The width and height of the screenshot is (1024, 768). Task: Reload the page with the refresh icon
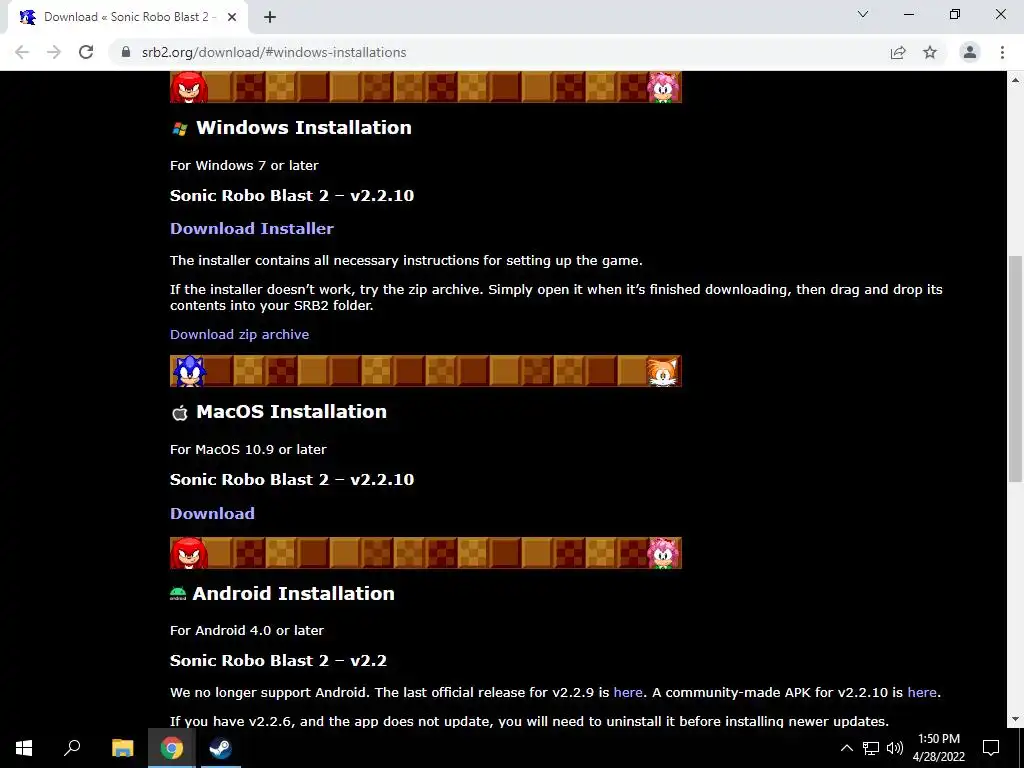pos(86,52)
